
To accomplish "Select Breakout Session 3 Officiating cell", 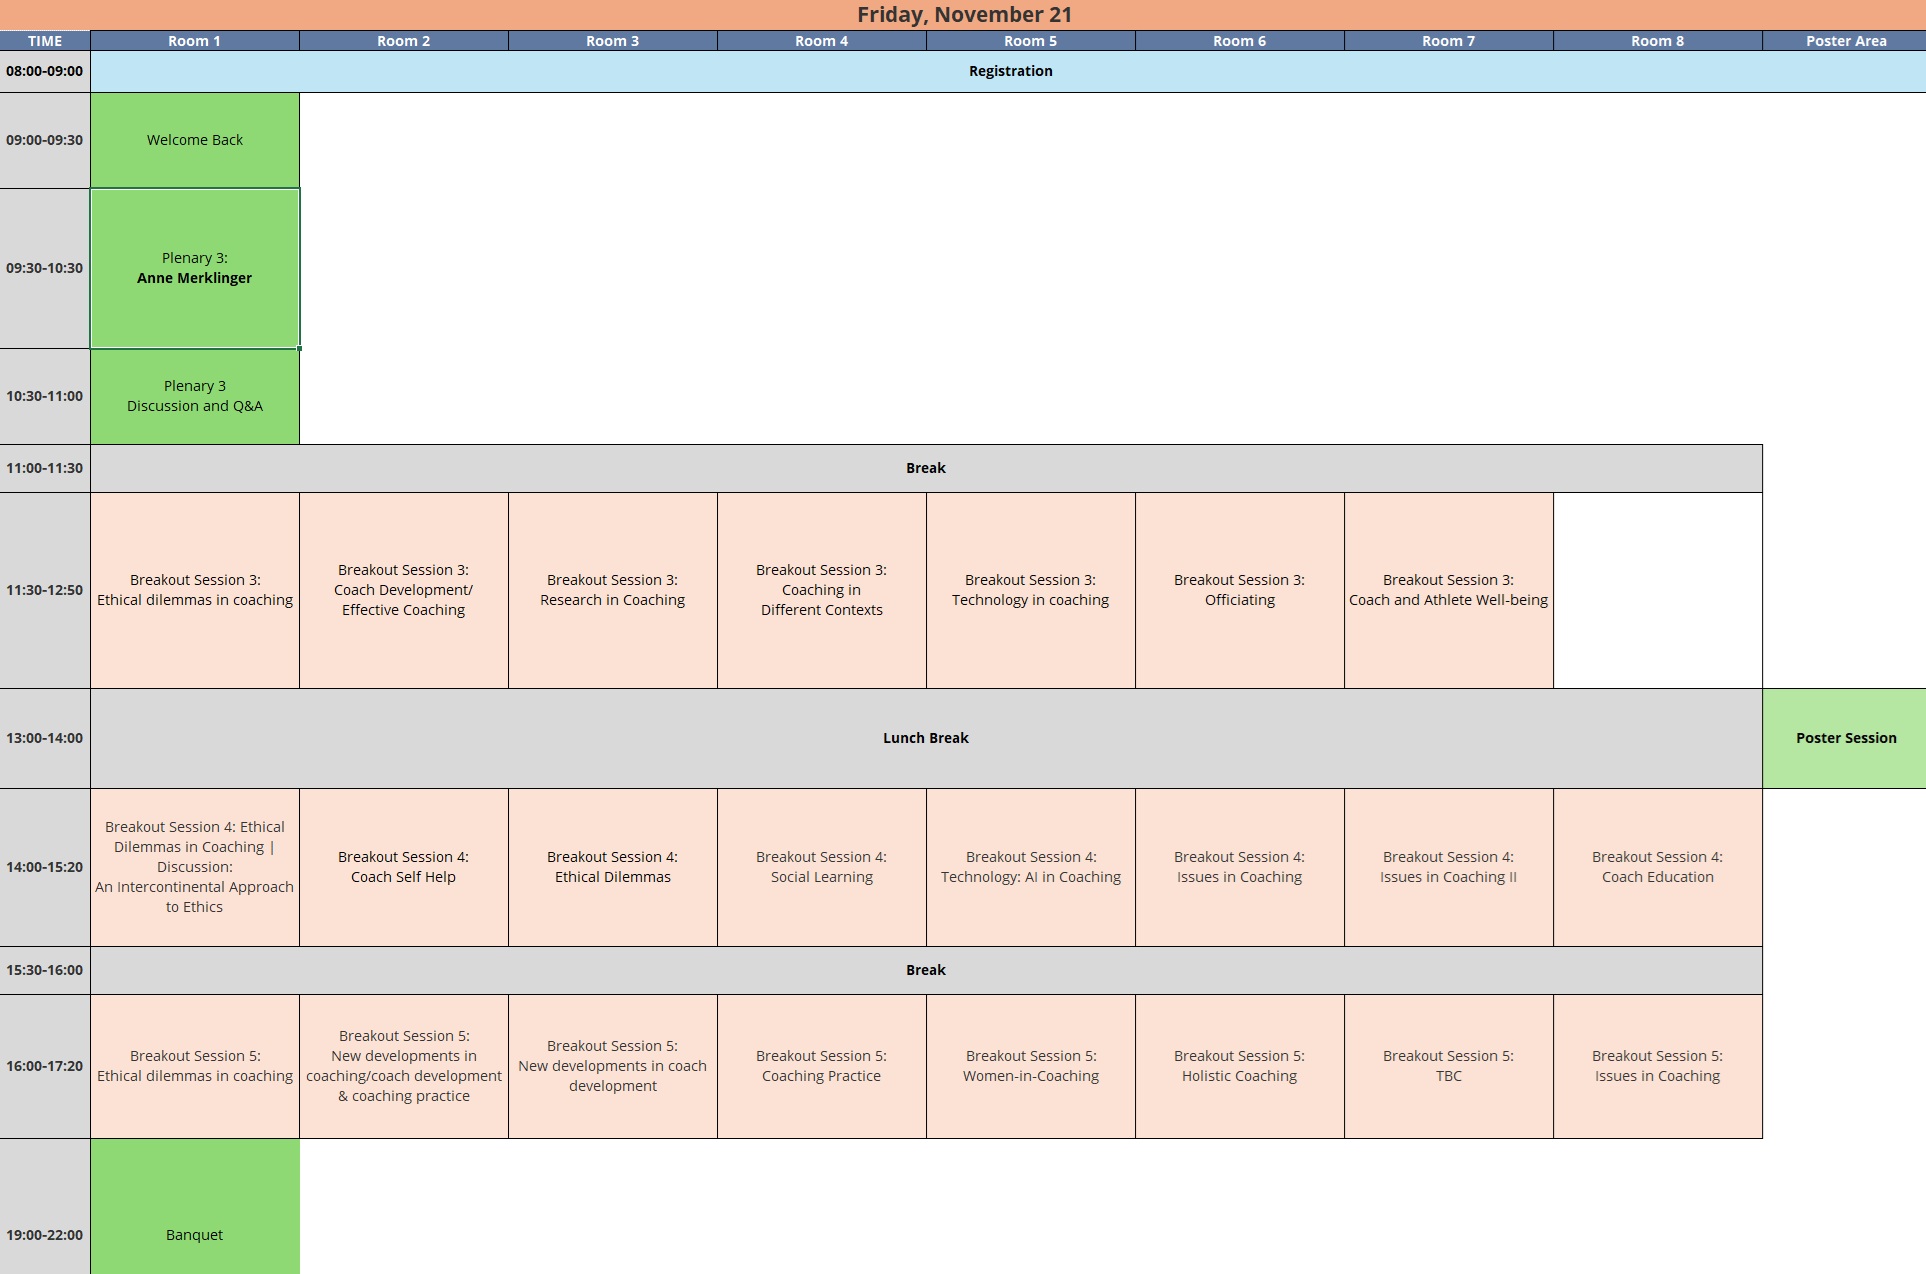I will point(1239,590).
